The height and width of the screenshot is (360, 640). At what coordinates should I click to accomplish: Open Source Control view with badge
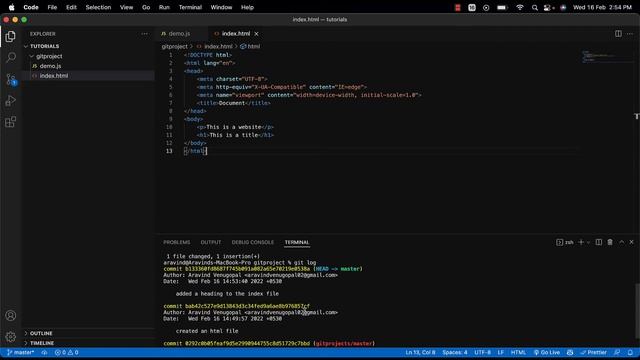[11, 79]
